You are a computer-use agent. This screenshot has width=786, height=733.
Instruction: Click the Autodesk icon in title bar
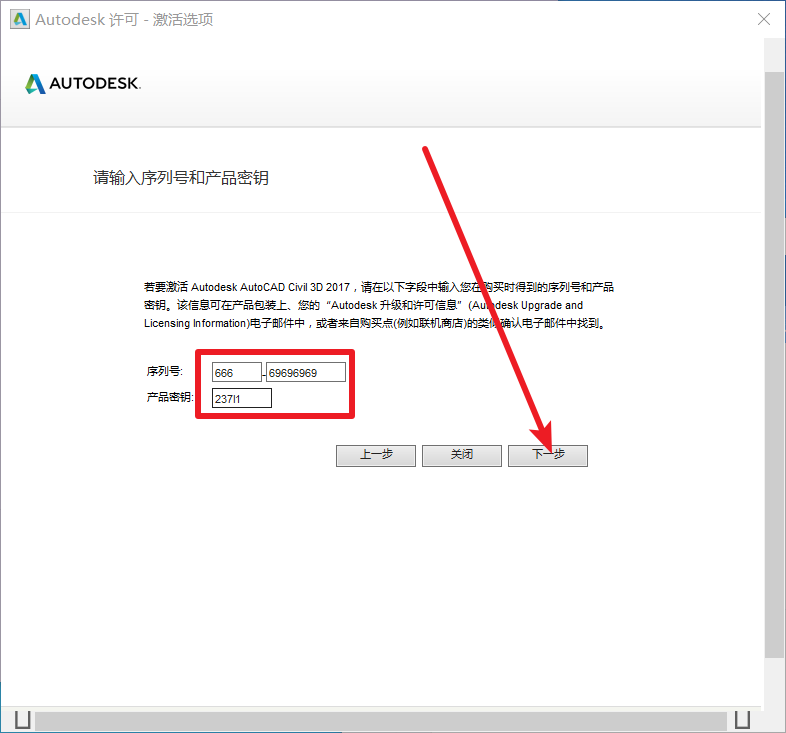20,20
